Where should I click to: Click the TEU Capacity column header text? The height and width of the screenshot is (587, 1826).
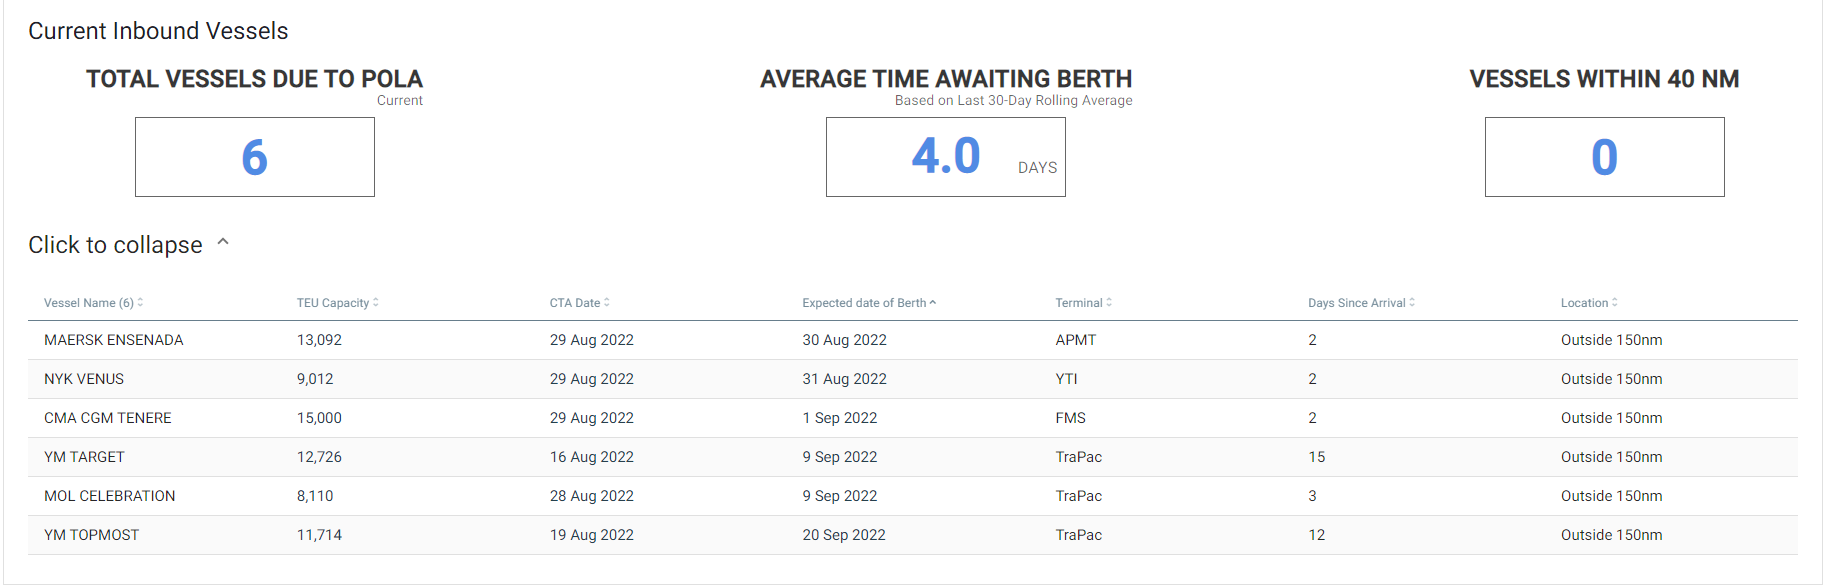333,303
